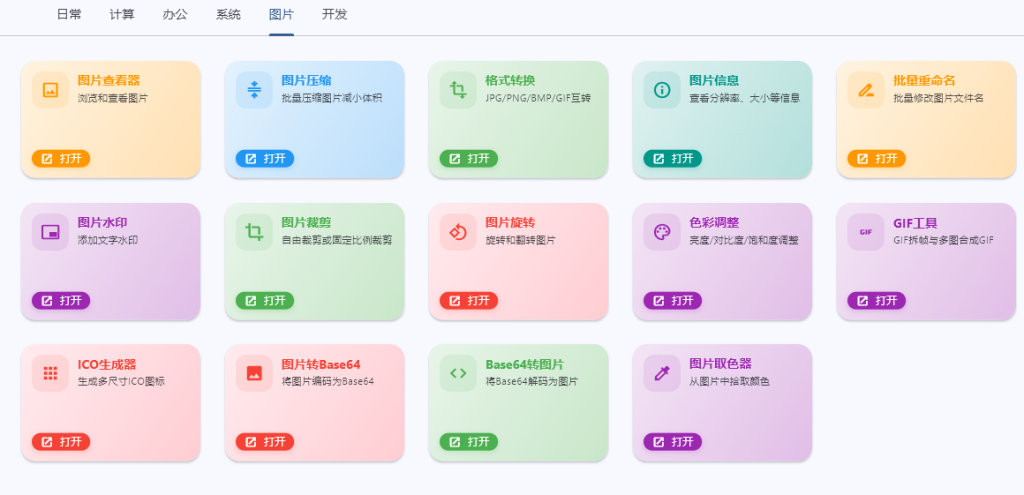Switch to the 开发 tab
1024x495 pixels.
click(x=334, y=14)
